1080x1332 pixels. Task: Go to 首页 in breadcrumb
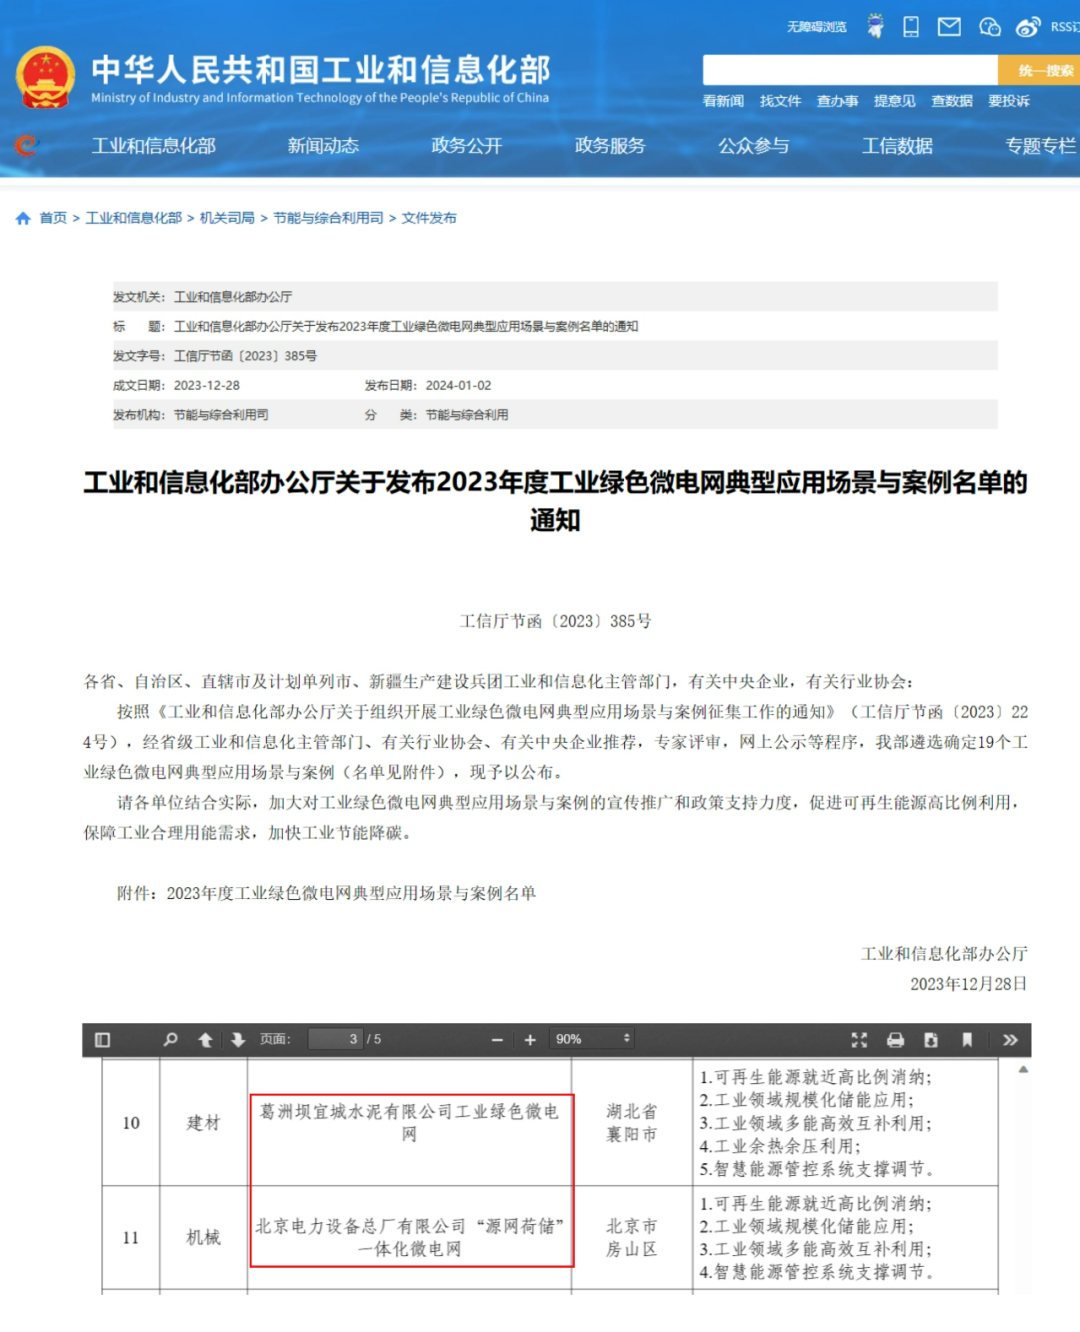[53, 218]
